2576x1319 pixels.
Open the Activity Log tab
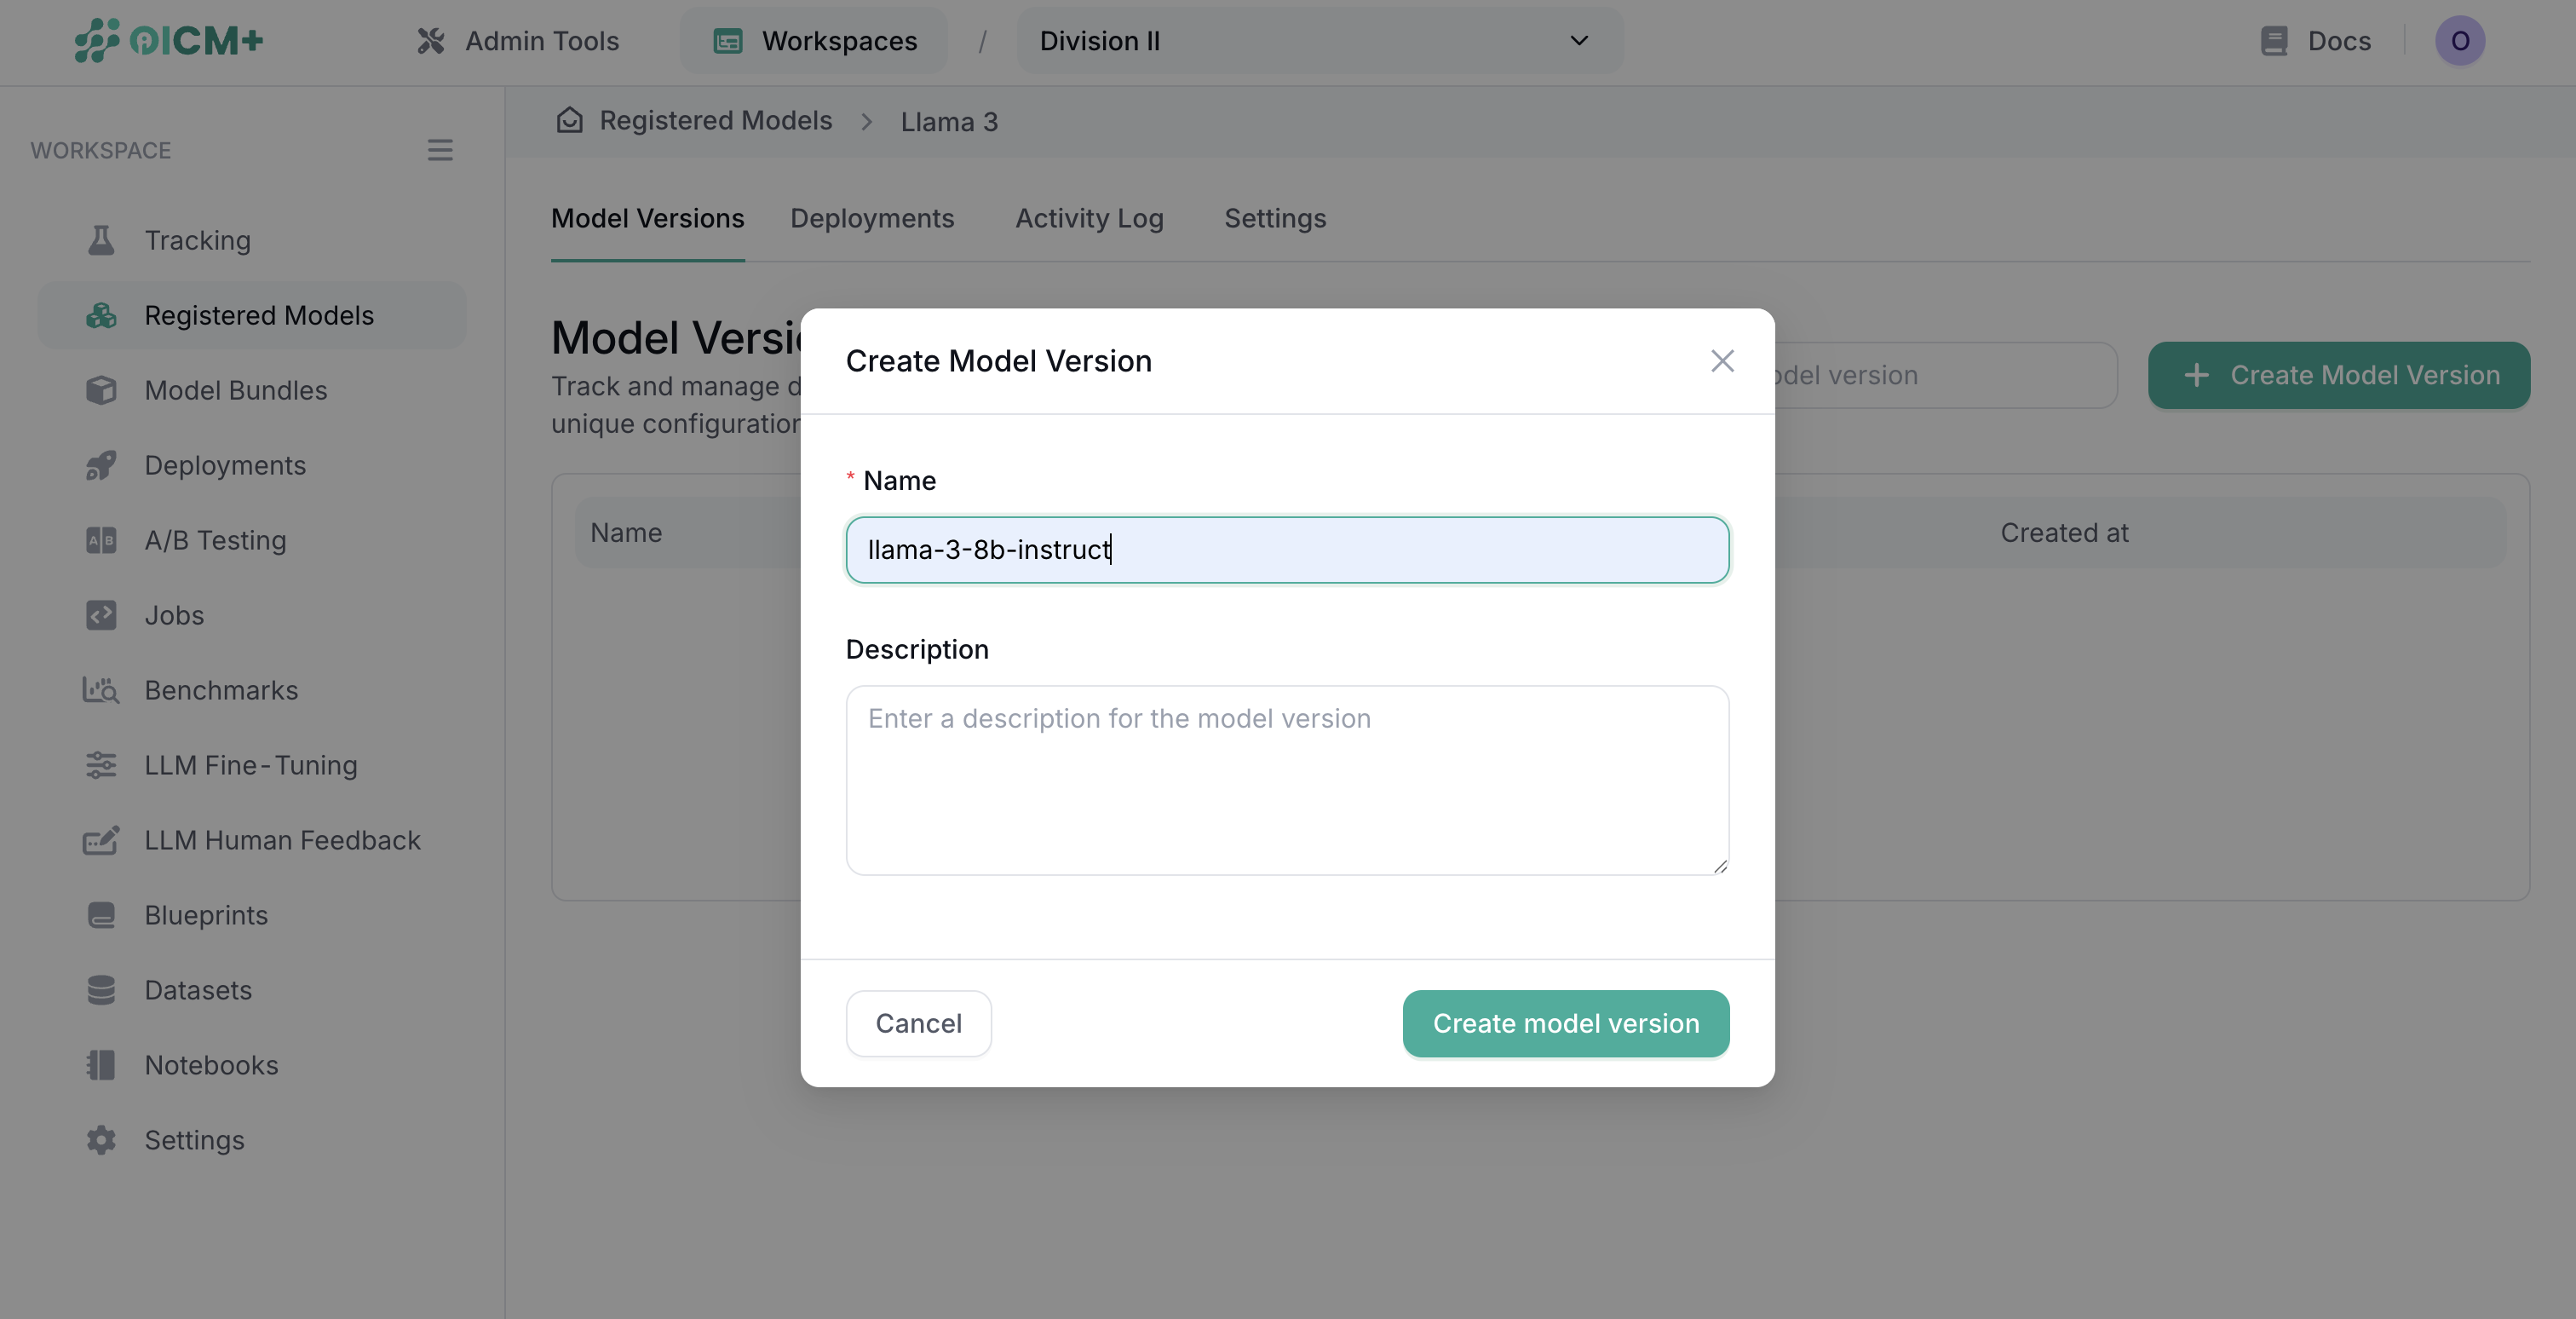[x=1089, y=218]
